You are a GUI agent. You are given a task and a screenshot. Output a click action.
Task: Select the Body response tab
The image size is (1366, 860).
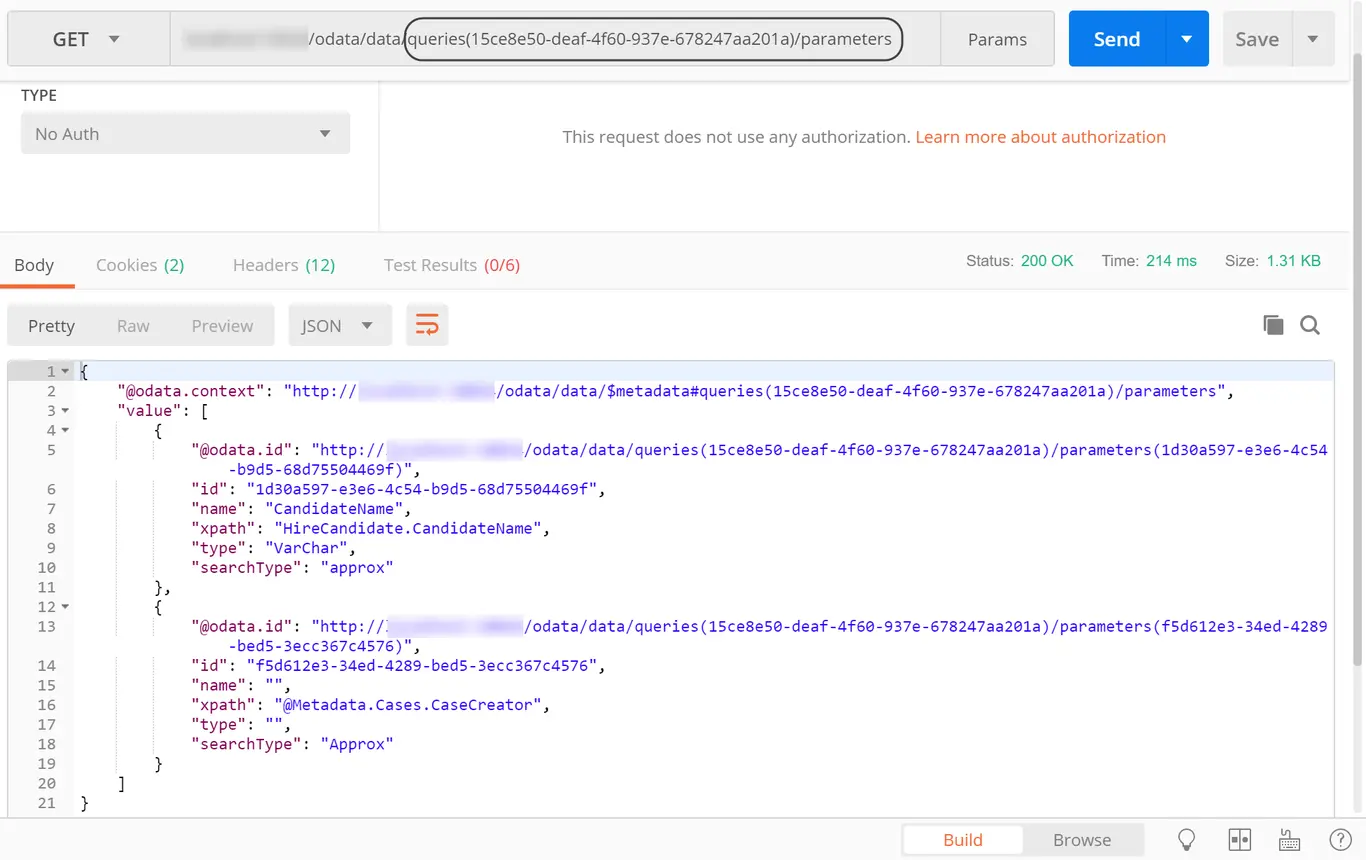click(34, 265)
